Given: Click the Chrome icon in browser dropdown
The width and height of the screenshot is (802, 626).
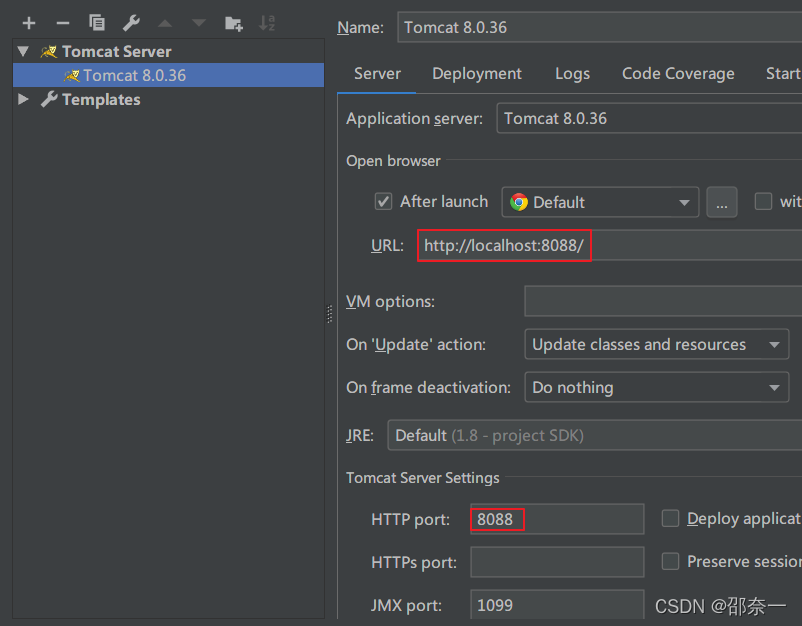Looking at the screenshot, I should pyautogui.click(x=519, y=202).
